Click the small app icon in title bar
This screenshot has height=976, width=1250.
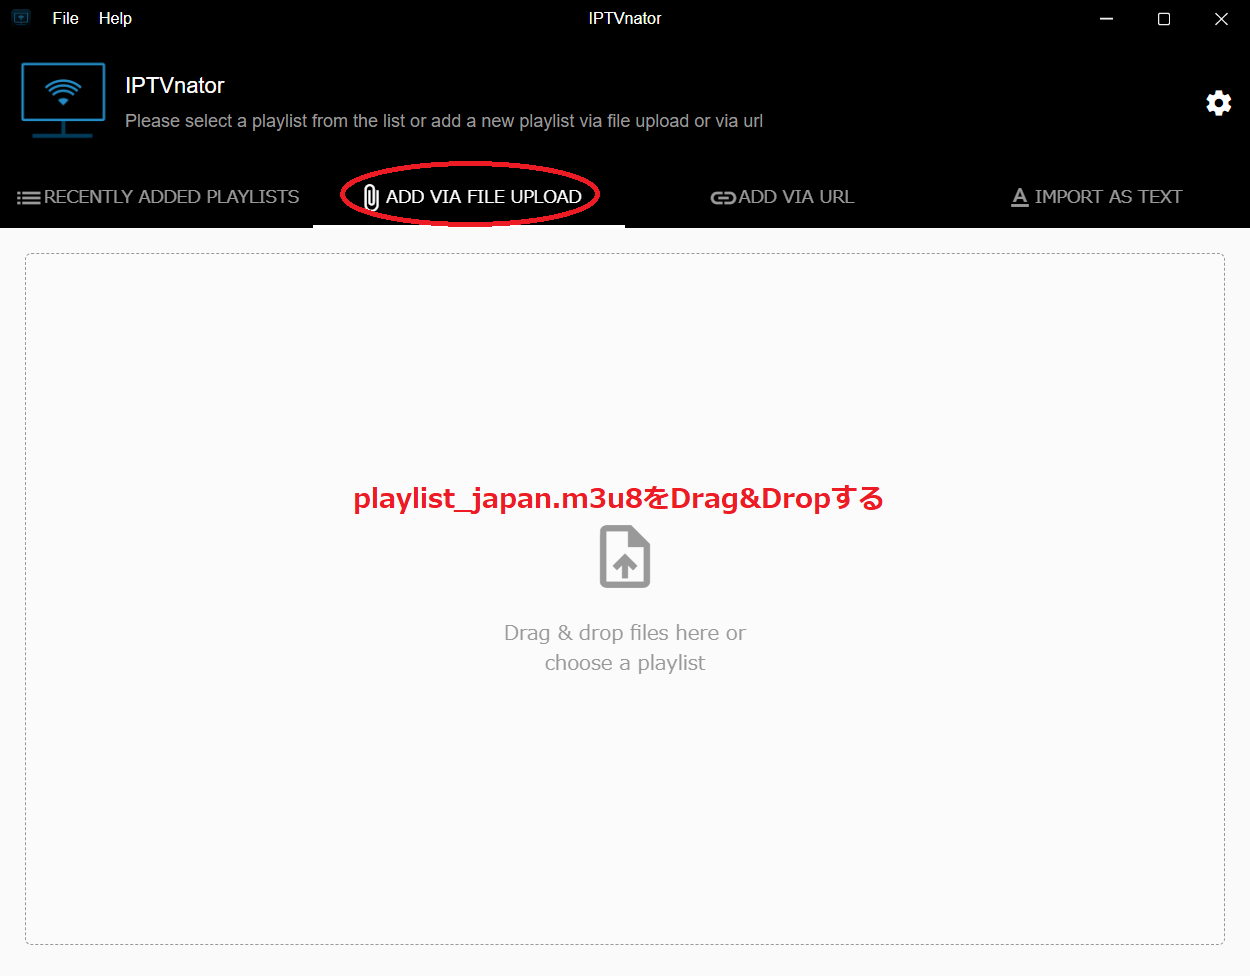[21, 18]
